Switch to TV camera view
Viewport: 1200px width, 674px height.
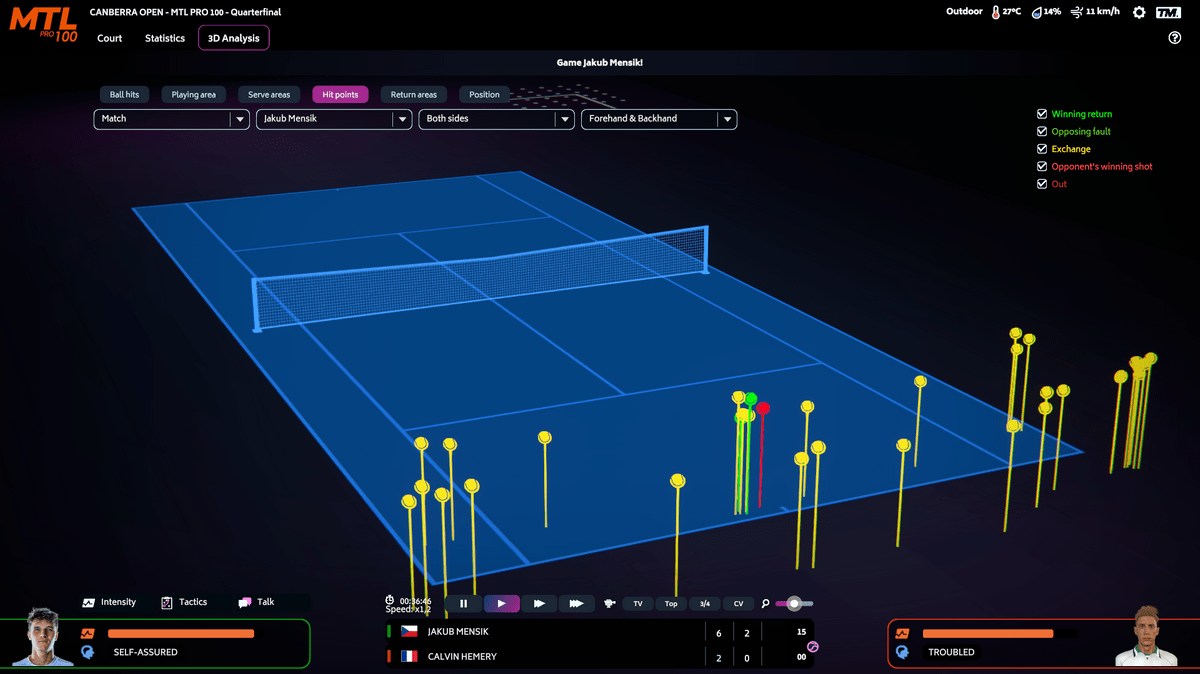[x=638, y=603]
